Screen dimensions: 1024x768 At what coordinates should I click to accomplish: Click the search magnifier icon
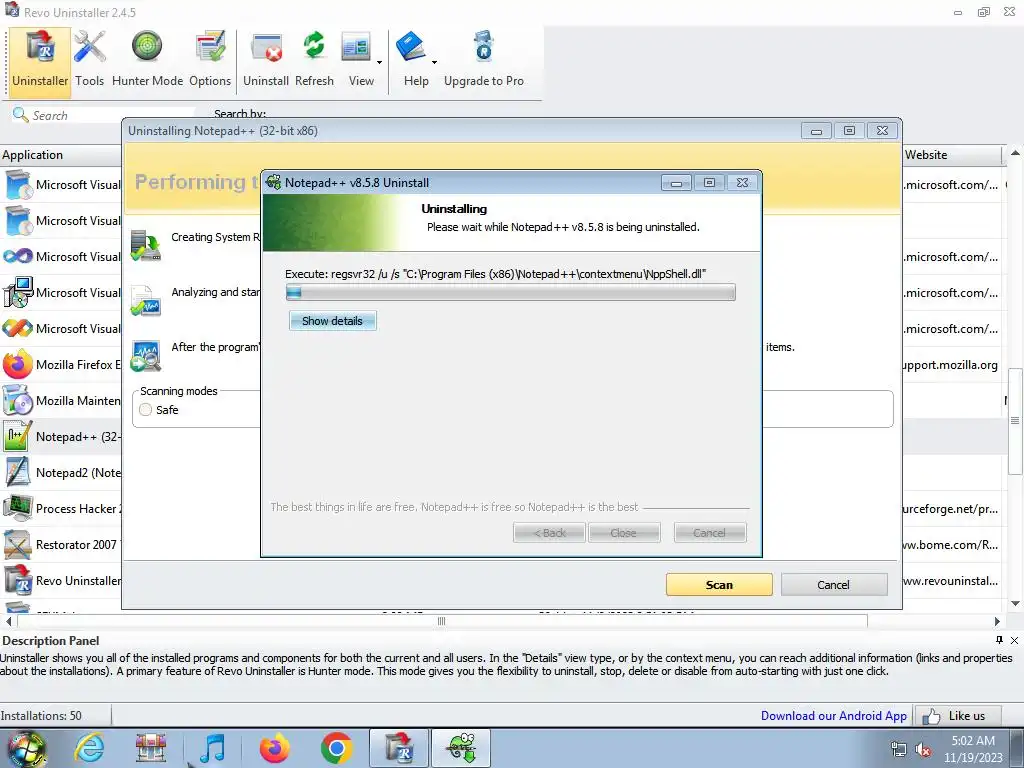coord(20,115)
